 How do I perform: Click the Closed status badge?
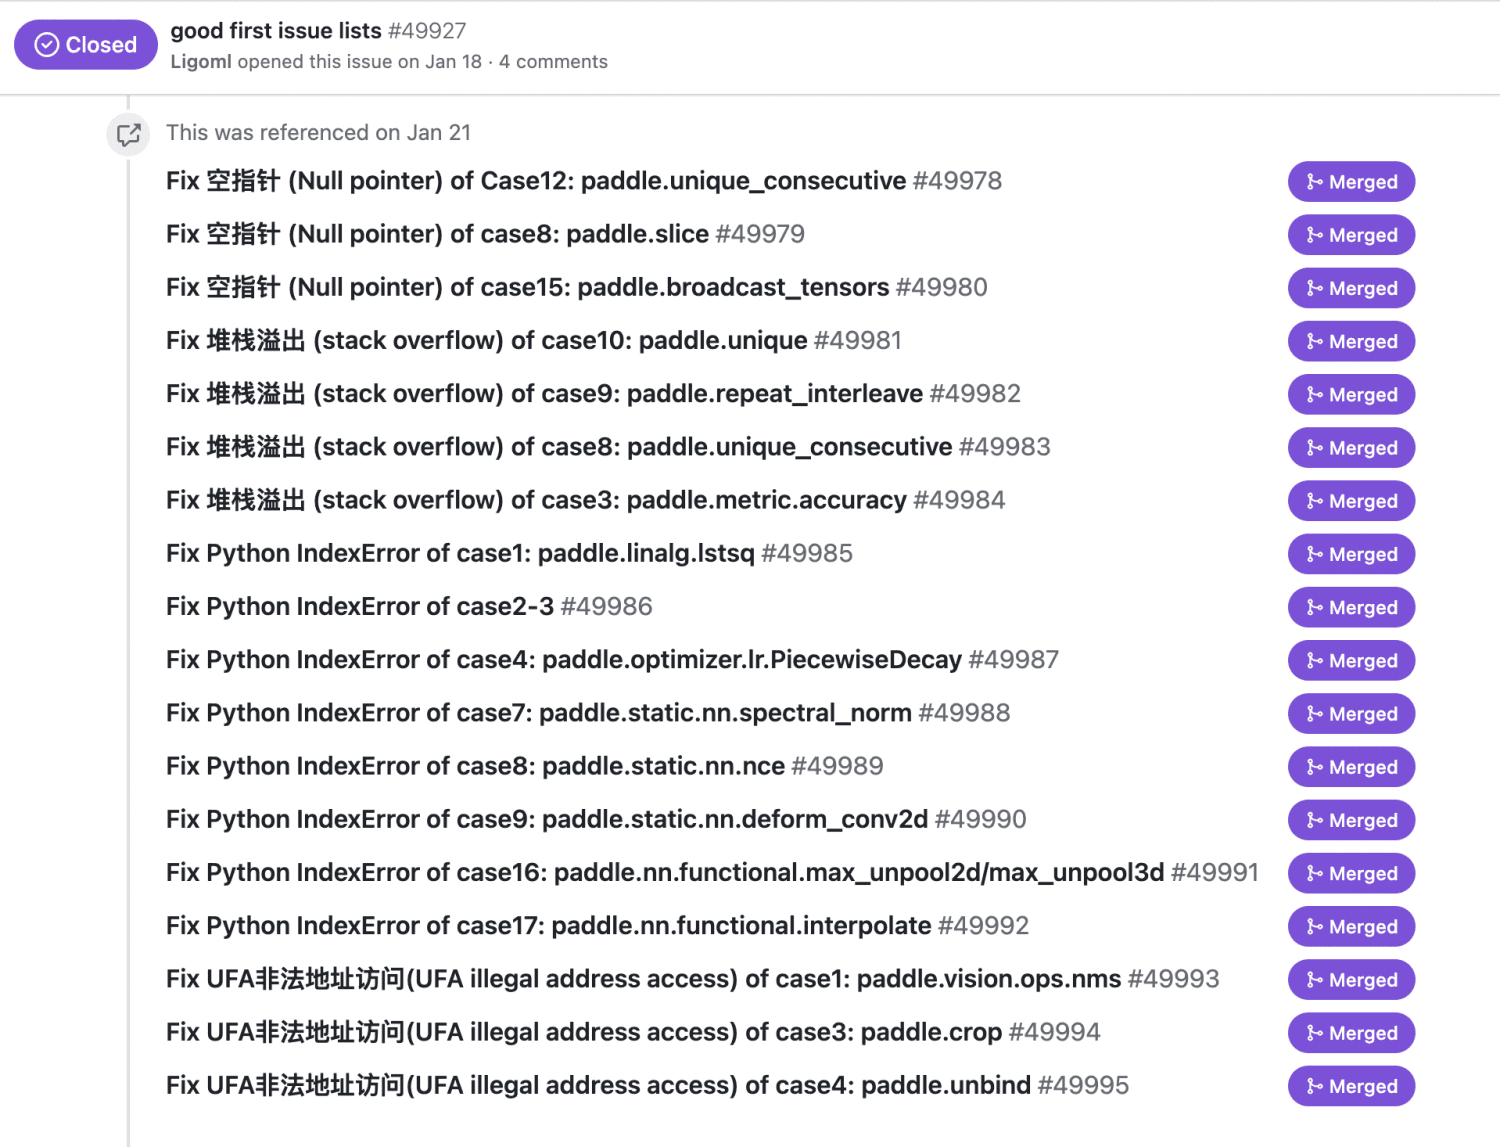click(85, 44)
